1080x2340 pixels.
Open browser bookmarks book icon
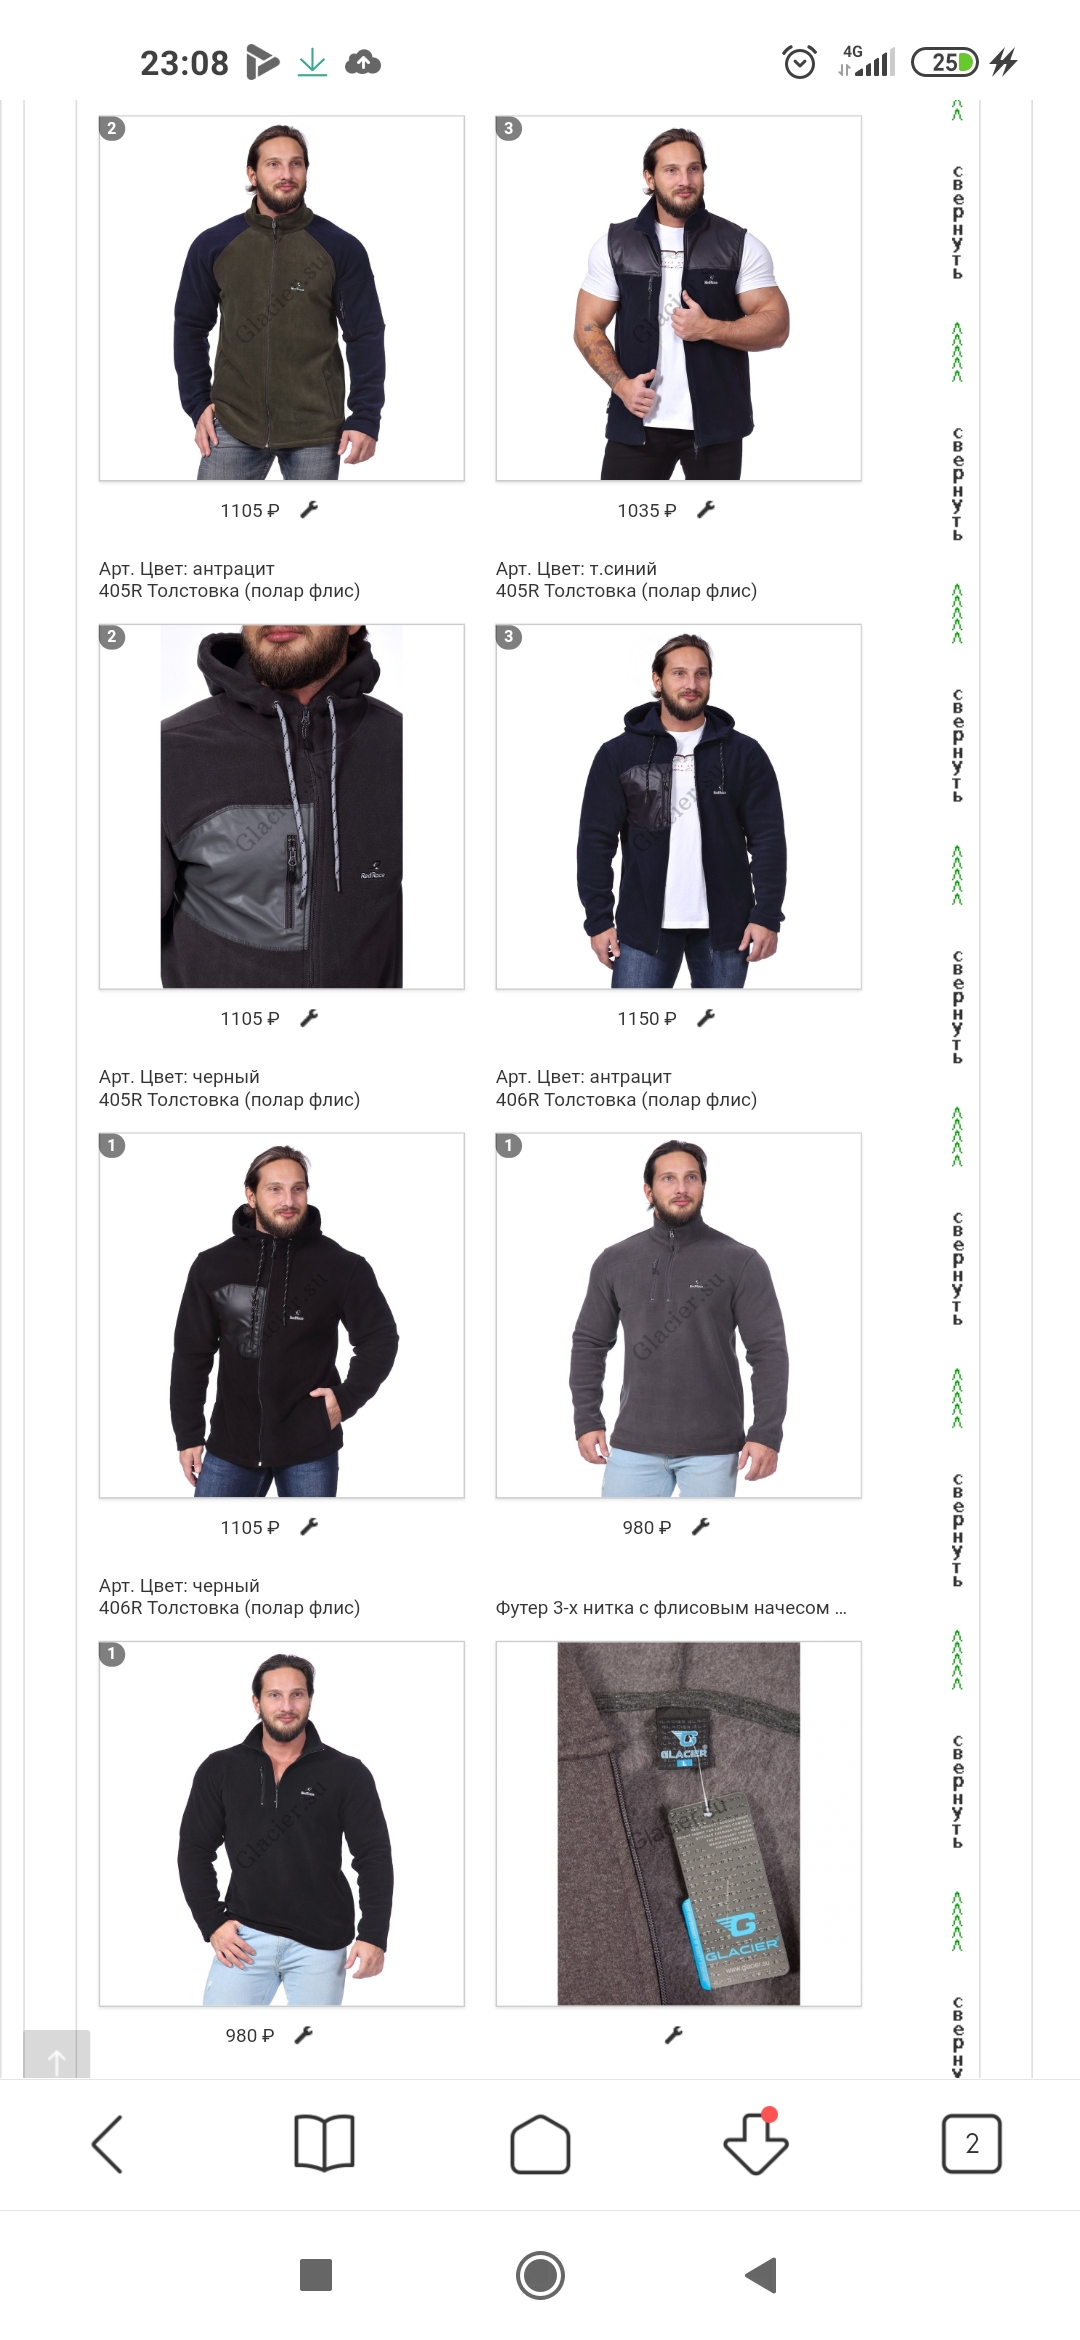324,2143
